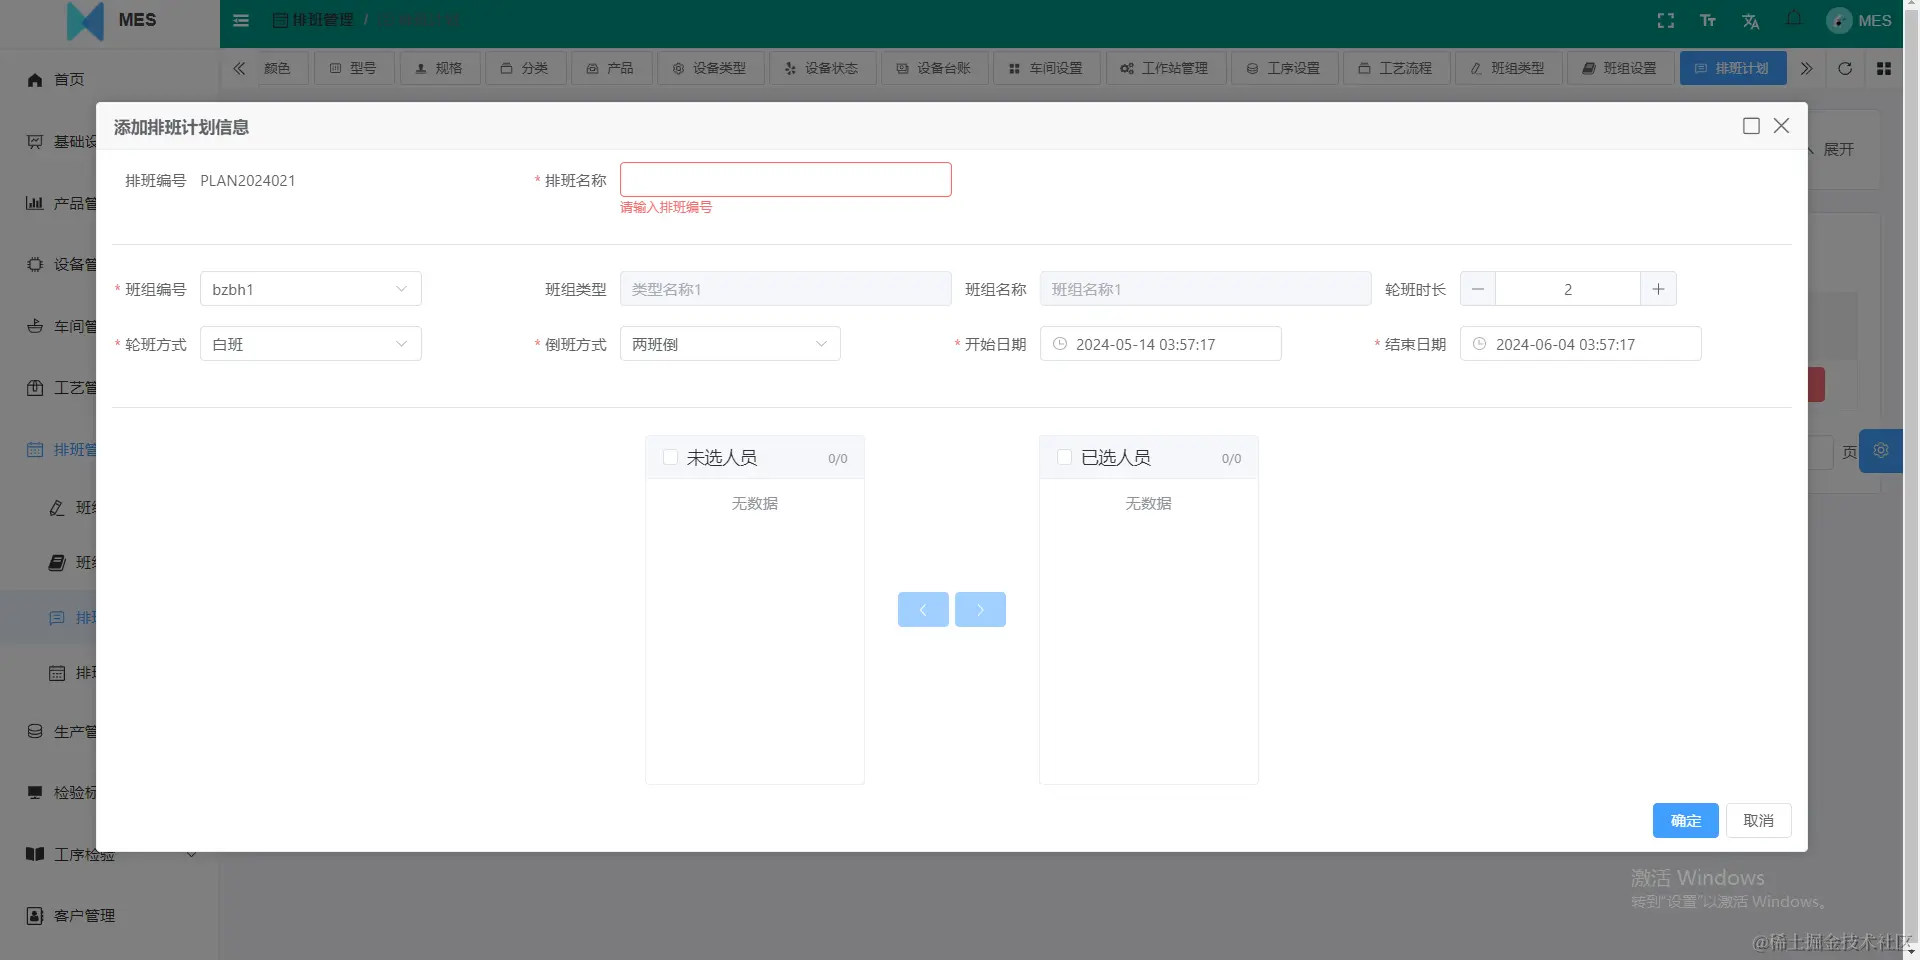The height and width of the screenshot is (960, 1920).
Task: Maximize the 添加排班计划信息 dialog
Action: pos(1751,126)
